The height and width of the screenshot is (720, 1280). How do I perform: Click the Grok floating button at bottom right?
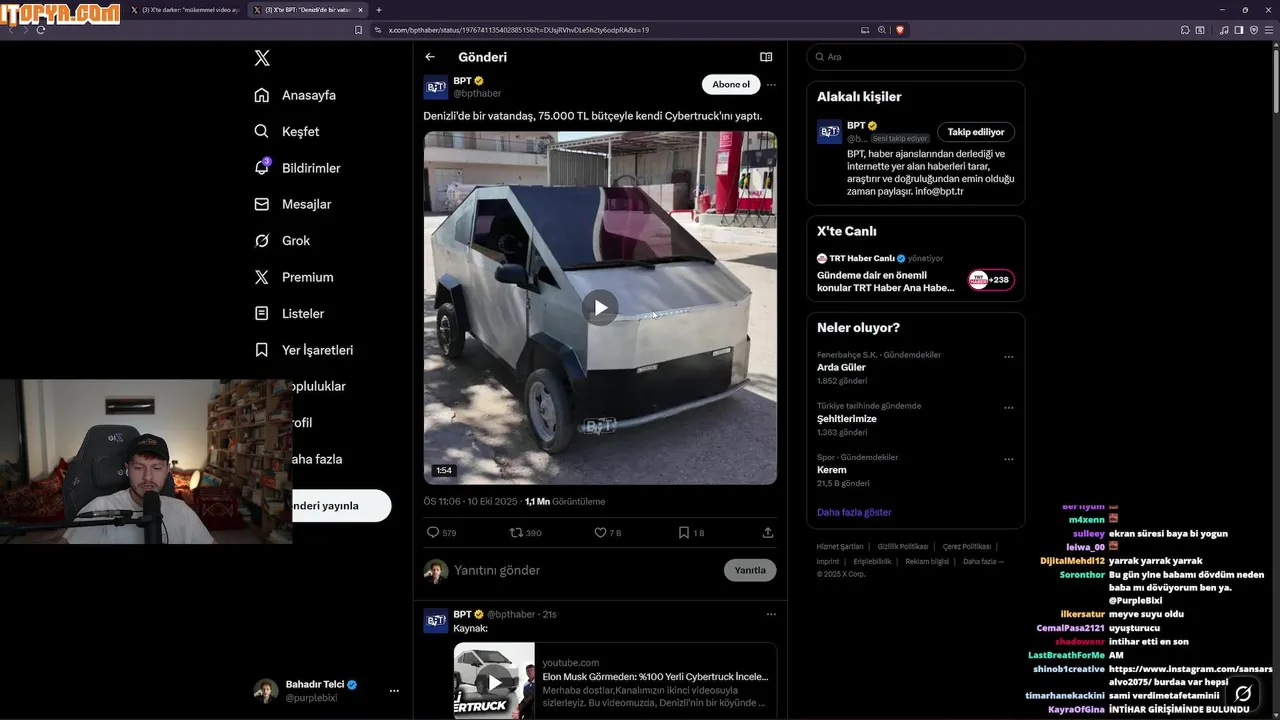pyautogui.click(x=1243, y=693)
